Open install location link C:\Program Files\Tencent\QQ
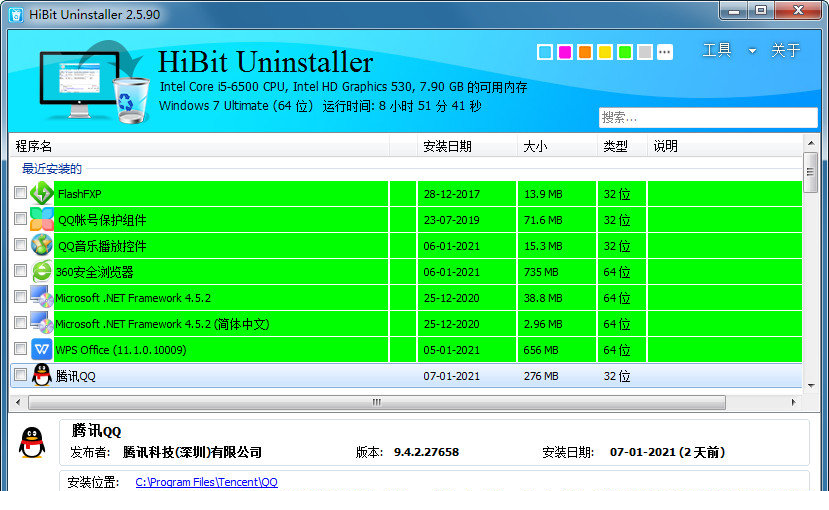 [206, 482]
